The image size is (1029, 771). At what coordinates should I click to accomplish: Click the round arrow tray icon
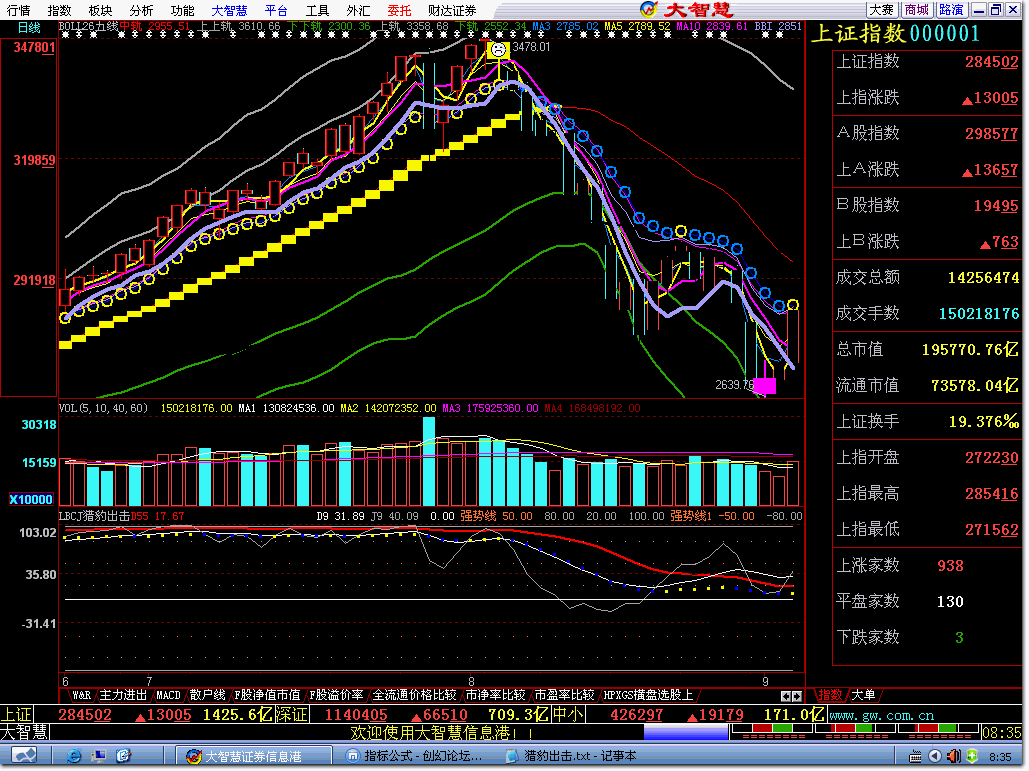(x=935, y=757)
